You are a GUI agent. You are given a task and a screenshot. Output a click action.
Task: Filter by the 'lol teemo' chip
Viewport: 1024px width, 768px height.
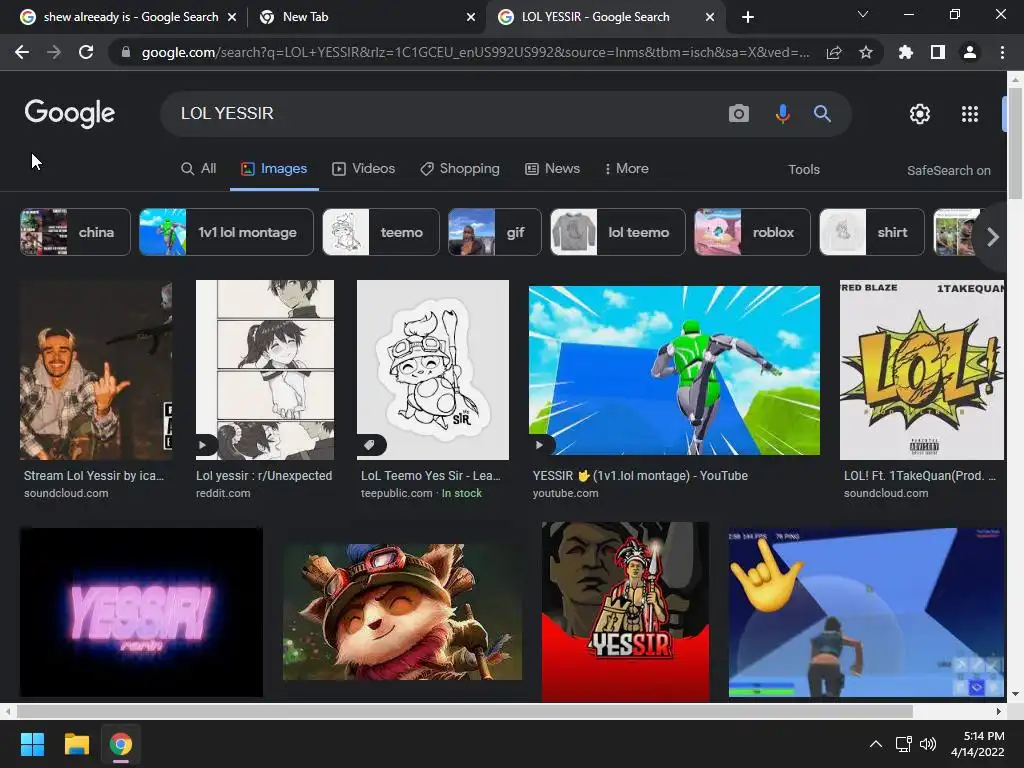point(618,232)
